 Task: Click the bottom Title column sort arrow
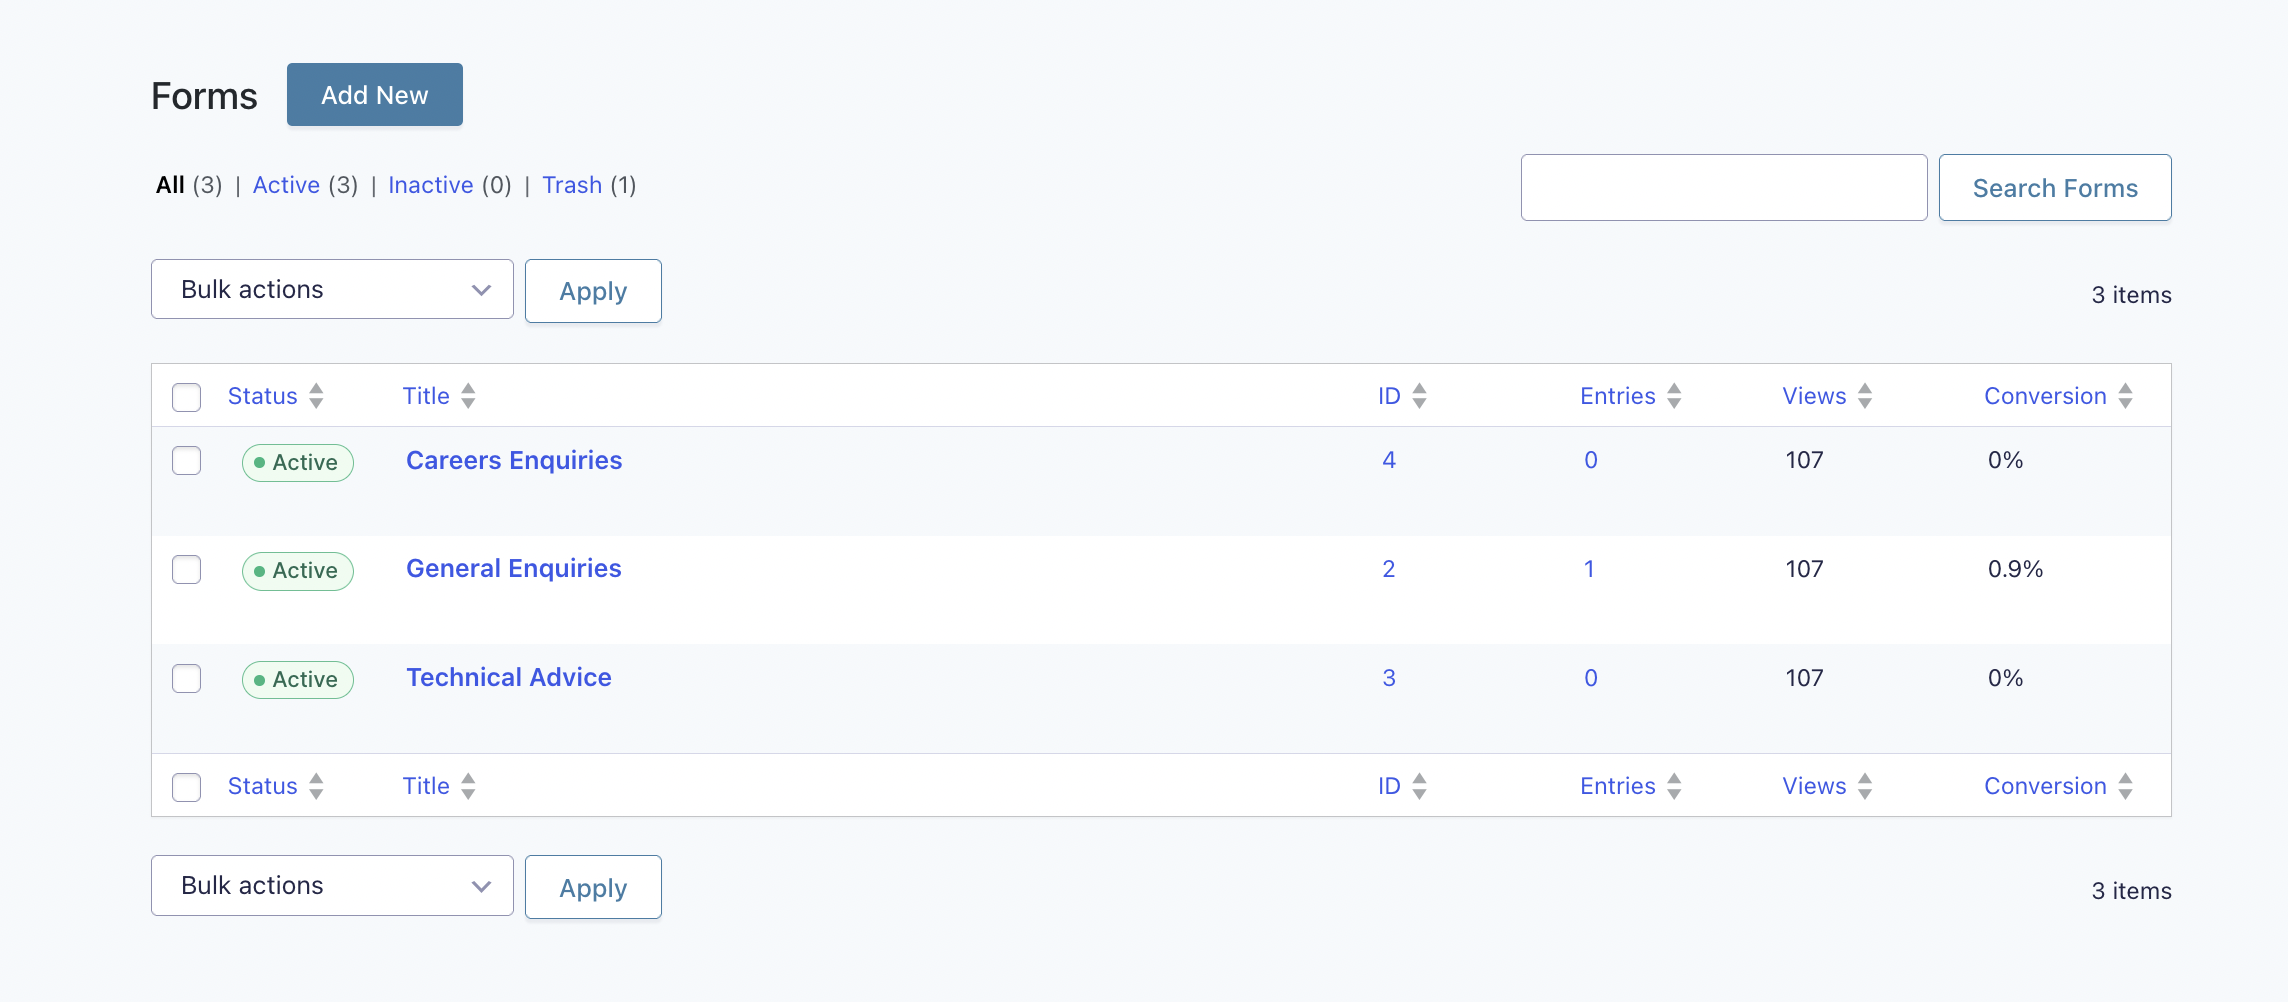click(469, 786)
